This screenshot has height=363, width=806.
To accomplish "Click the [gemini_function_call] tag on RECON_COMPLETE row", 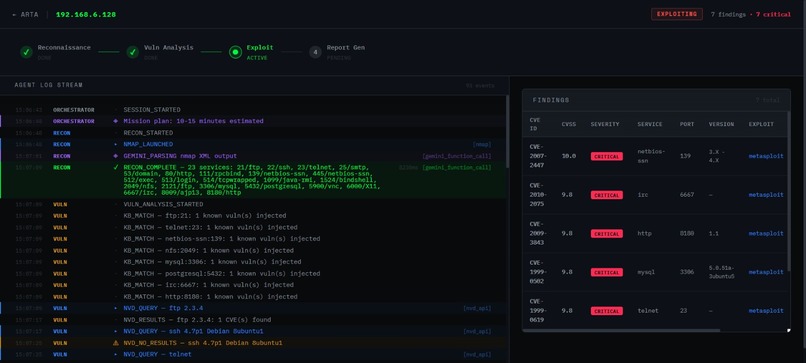I will tap(456, 168).
